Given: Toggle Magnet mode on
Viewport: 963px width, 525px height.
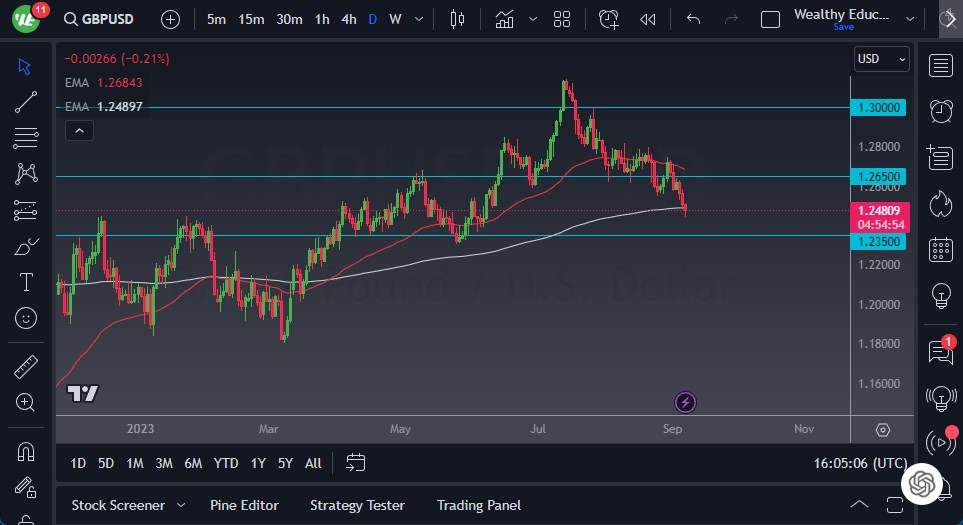Looking at the screenshot, I should pos(26,451).
